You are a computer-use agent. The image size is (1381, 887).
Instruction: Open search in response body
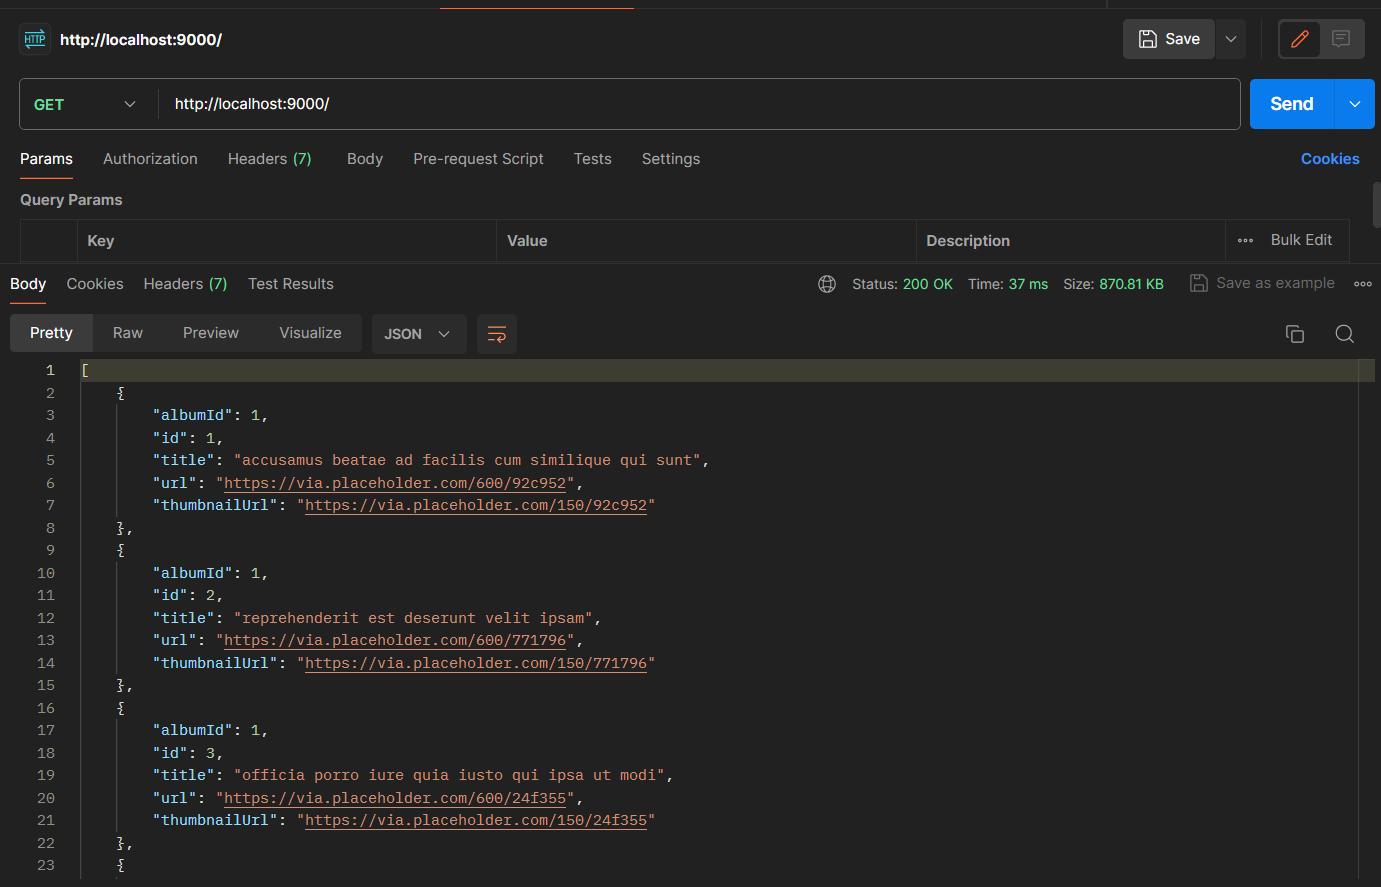[1344, 334]
